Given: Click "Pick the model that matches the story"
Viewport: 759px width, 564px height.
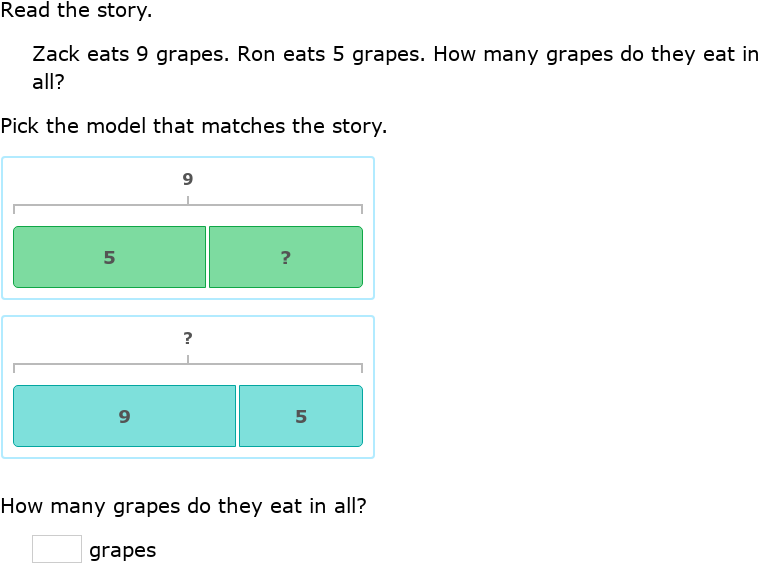Looking at the screenshot, I should pyautogui.click(x=194, y=126).
